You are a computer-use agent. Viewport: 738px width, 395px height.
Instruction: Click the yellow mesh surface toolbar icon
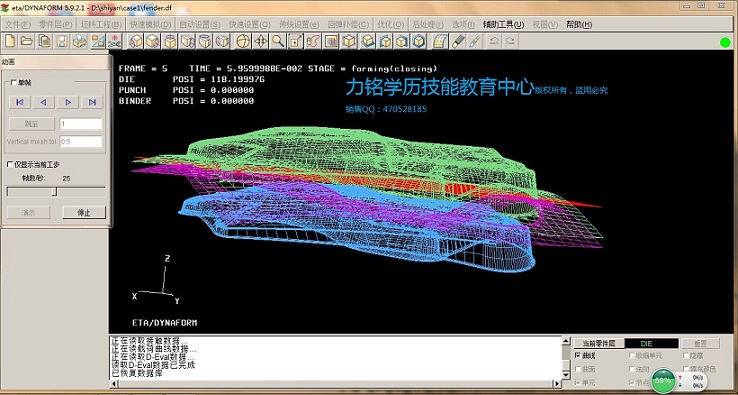(440, 41)
